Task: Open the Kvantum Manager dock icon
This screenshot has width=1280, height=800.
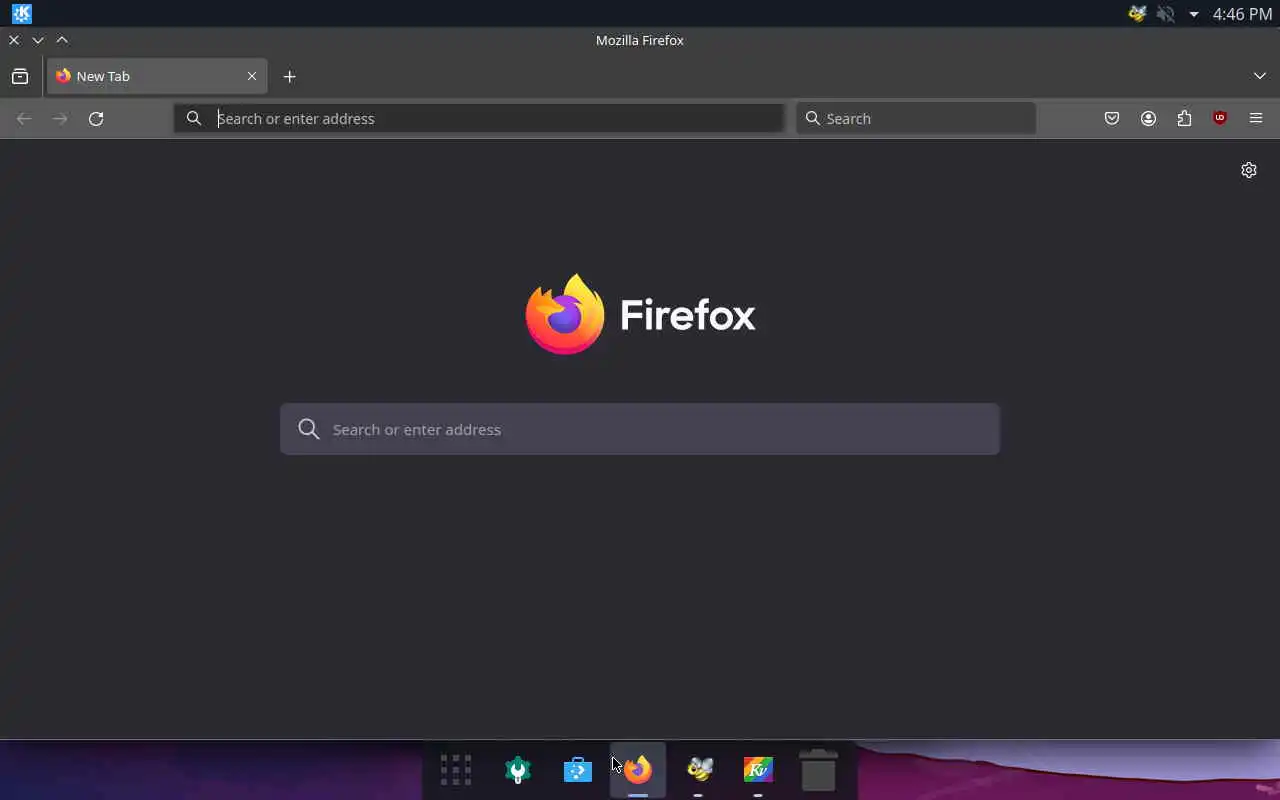Action: [758, 770]
